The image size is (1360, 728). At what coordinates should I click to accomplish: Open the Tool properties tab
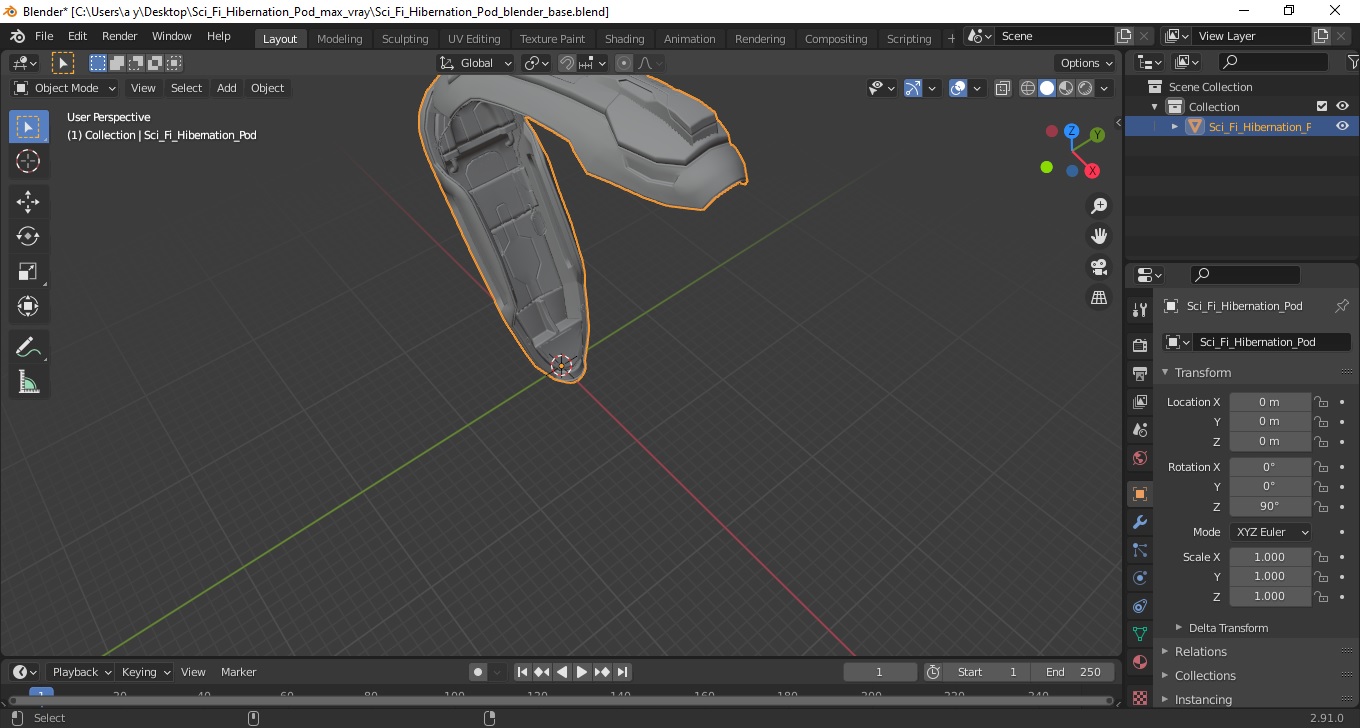[x=1139, y=310]
